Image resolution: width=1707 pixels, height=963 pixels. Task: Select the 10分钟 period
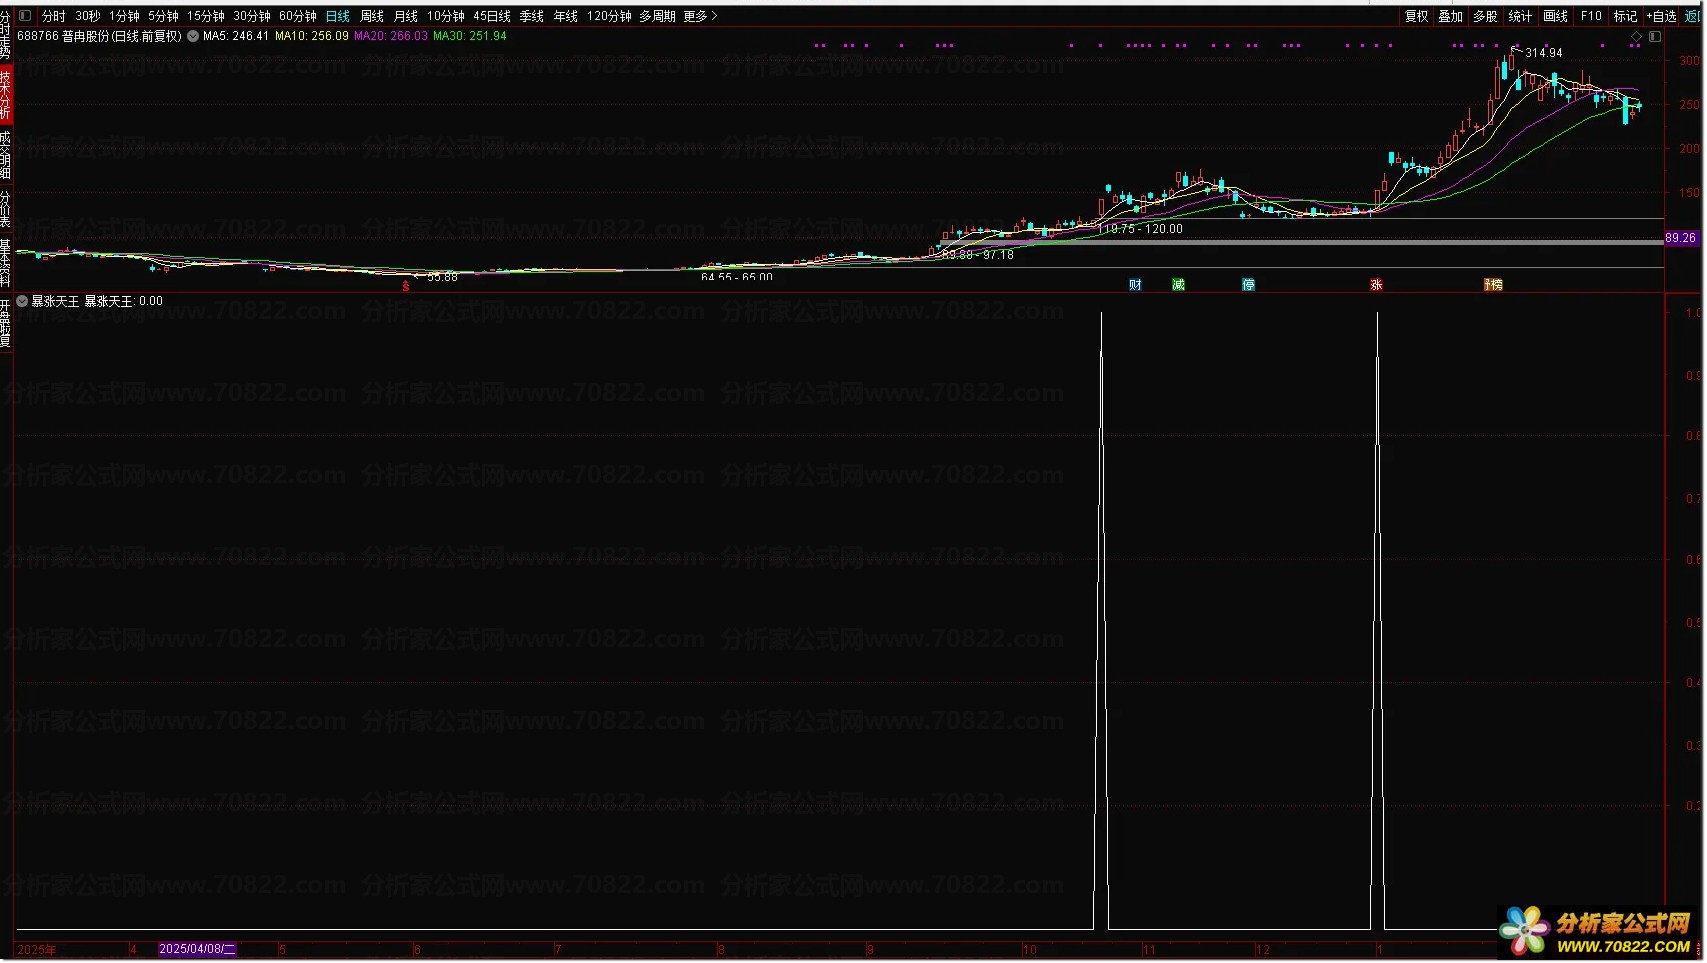click(x=446, y=16)
